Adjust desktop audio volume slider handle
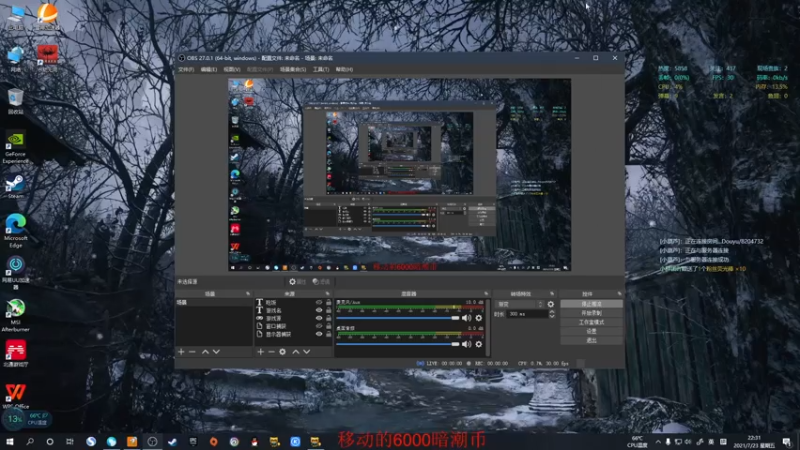Viewport: 800px width, 450px height. pyautogui.click(x=455, y=344)
